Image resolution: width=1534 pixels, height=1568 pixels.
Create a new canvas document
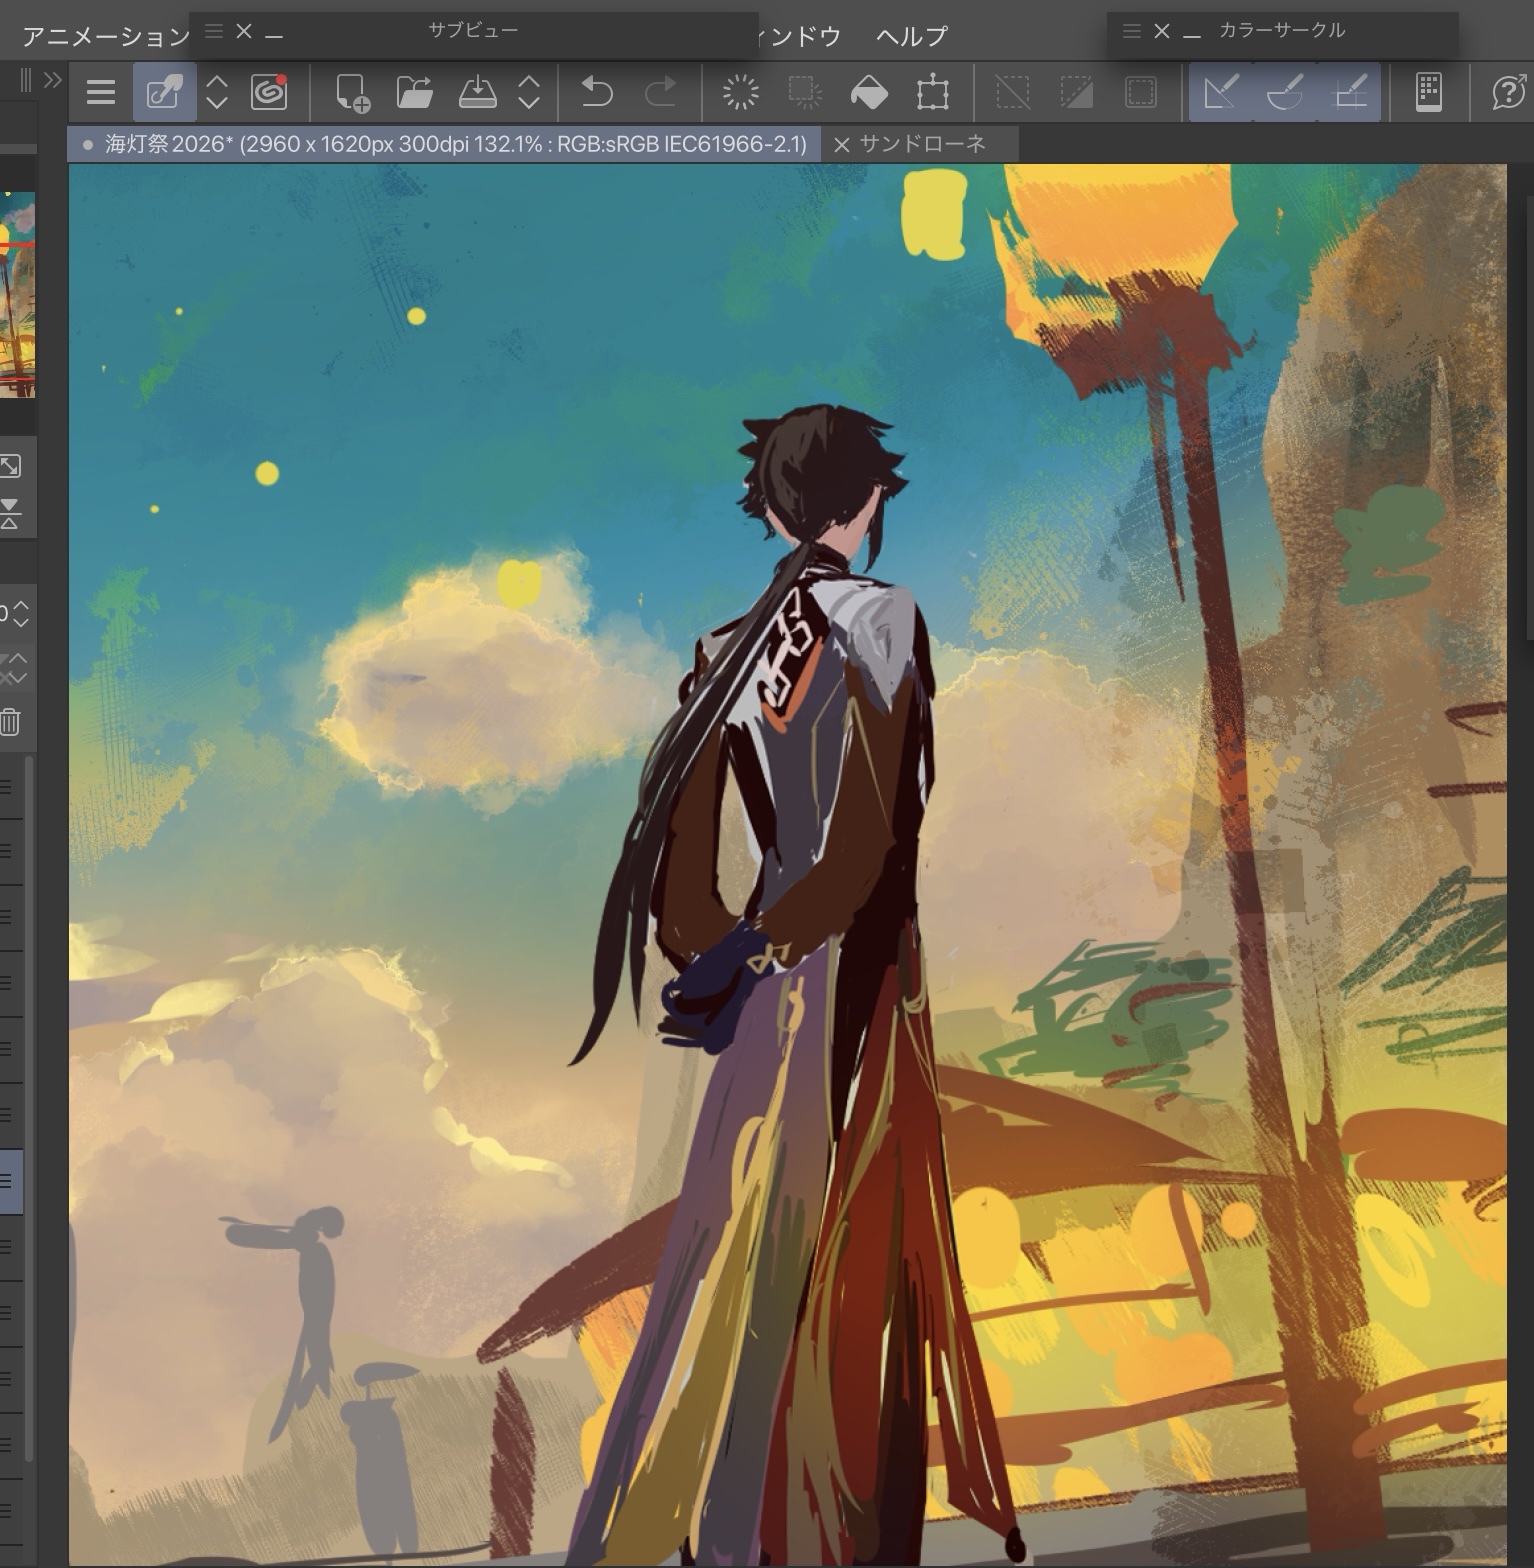point(351,93)
